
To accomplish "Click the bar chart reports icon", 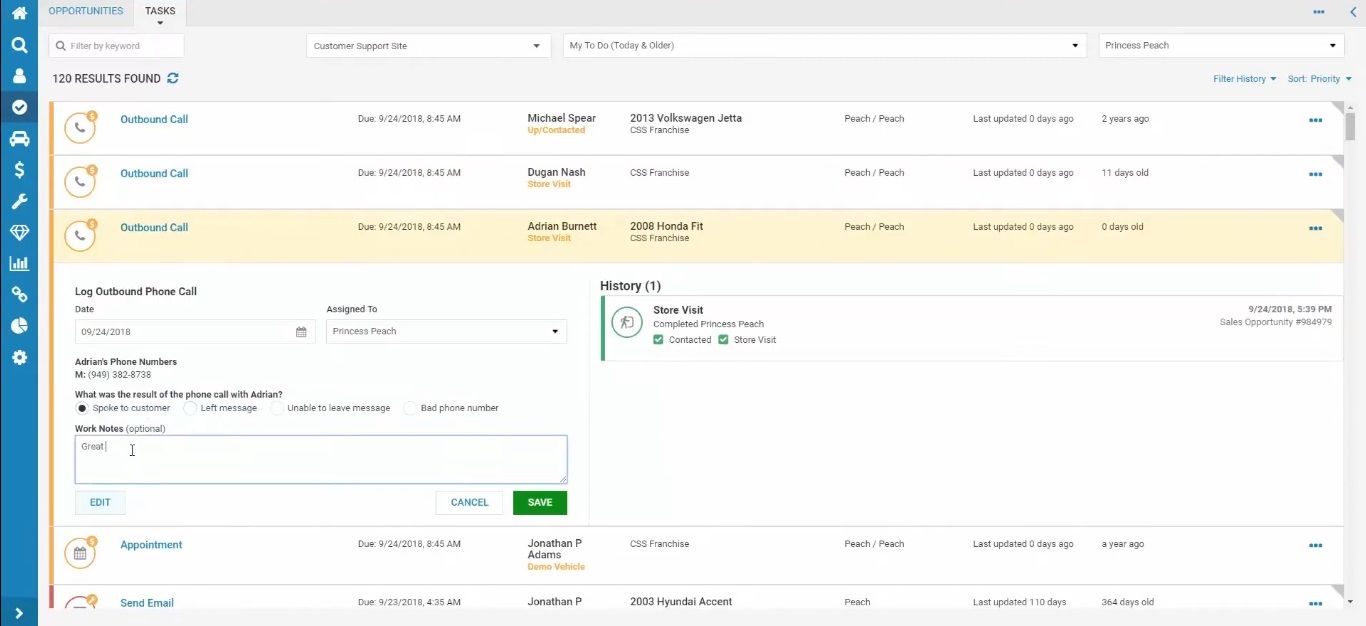I will point(19,264).
